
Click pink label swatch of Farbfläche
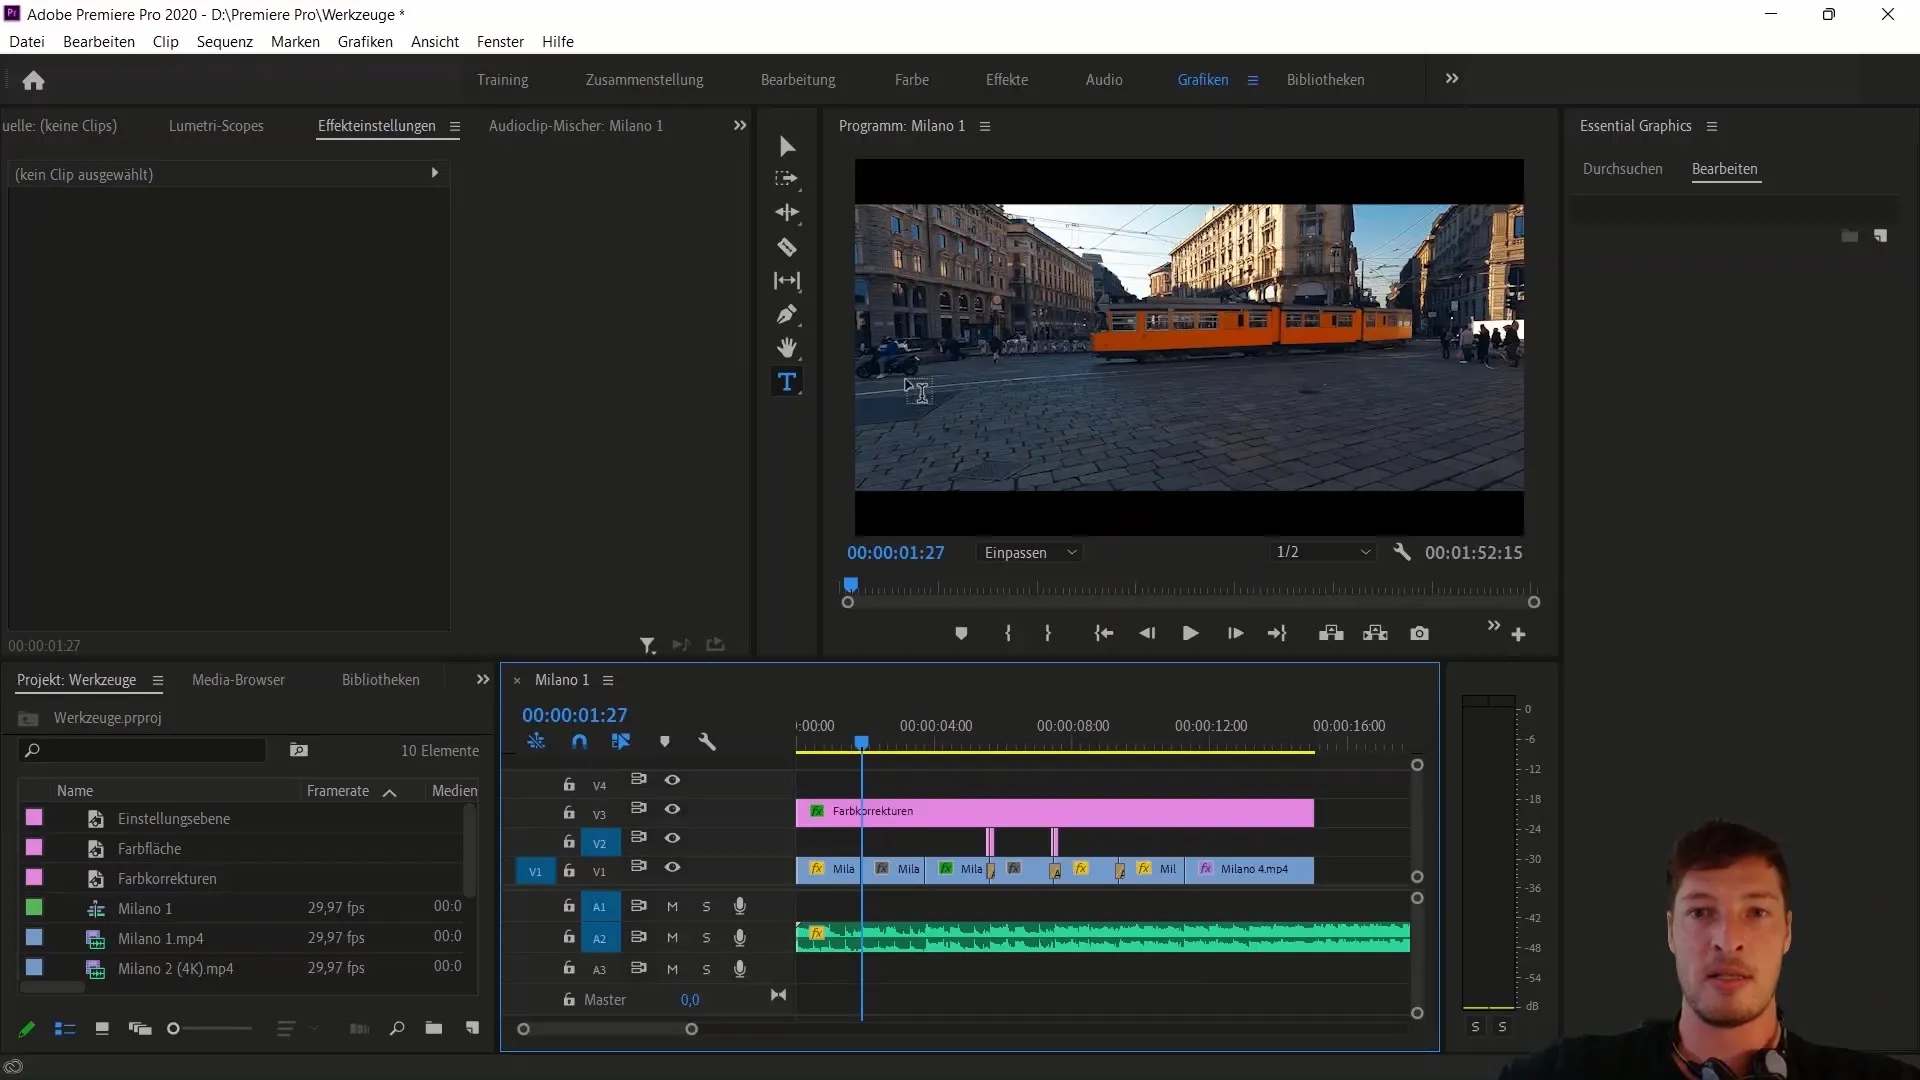click(34, 848)
